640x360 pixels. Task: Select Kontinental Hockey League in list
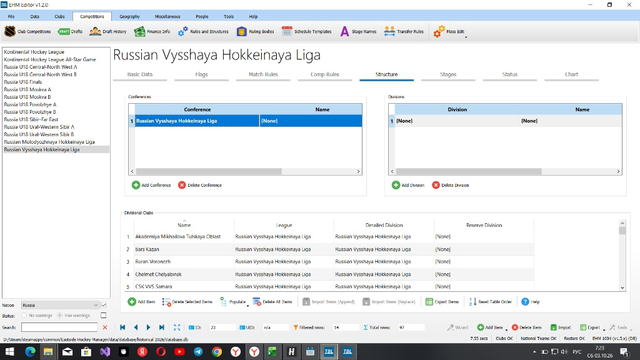pos(34,52)
